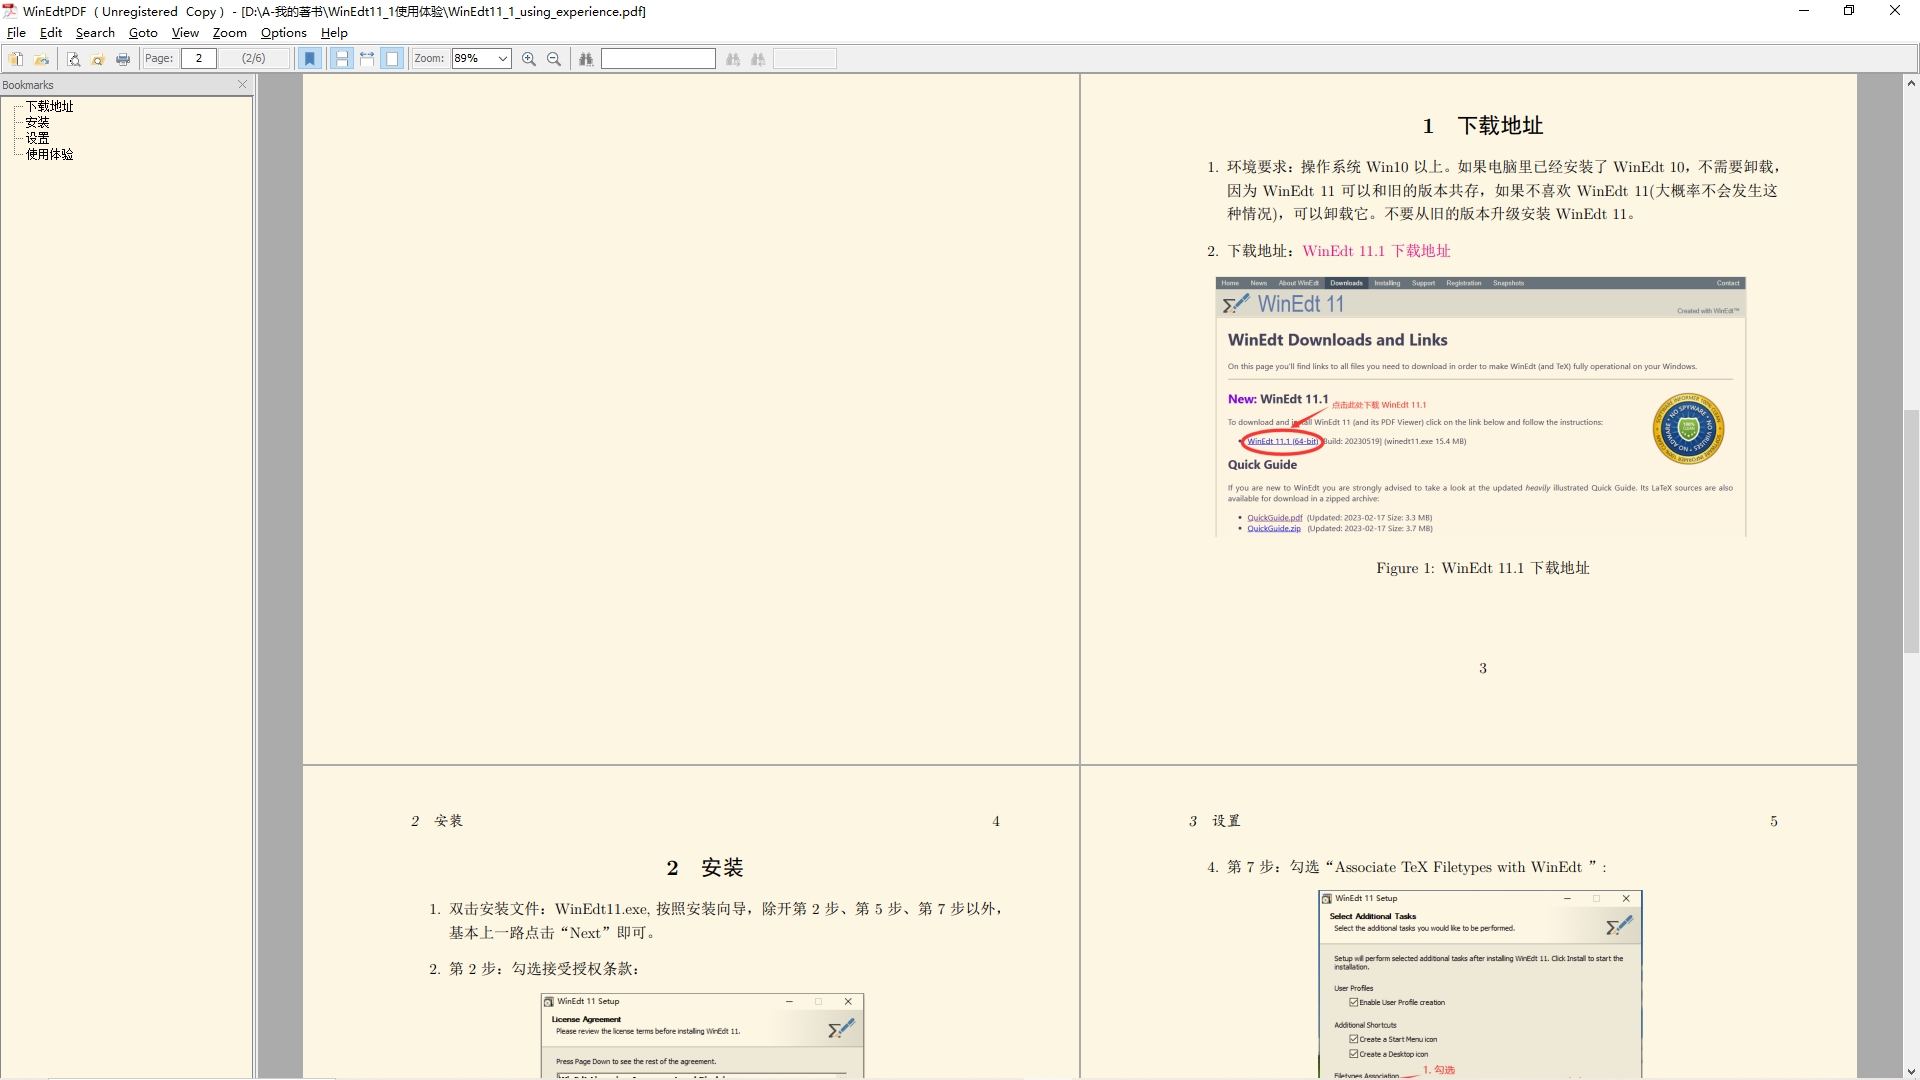Image resolution: width=1920 pixels, height=1080 pixels.
Task: Toggle the Bookmarks panel button
Action: pos(310,59)
